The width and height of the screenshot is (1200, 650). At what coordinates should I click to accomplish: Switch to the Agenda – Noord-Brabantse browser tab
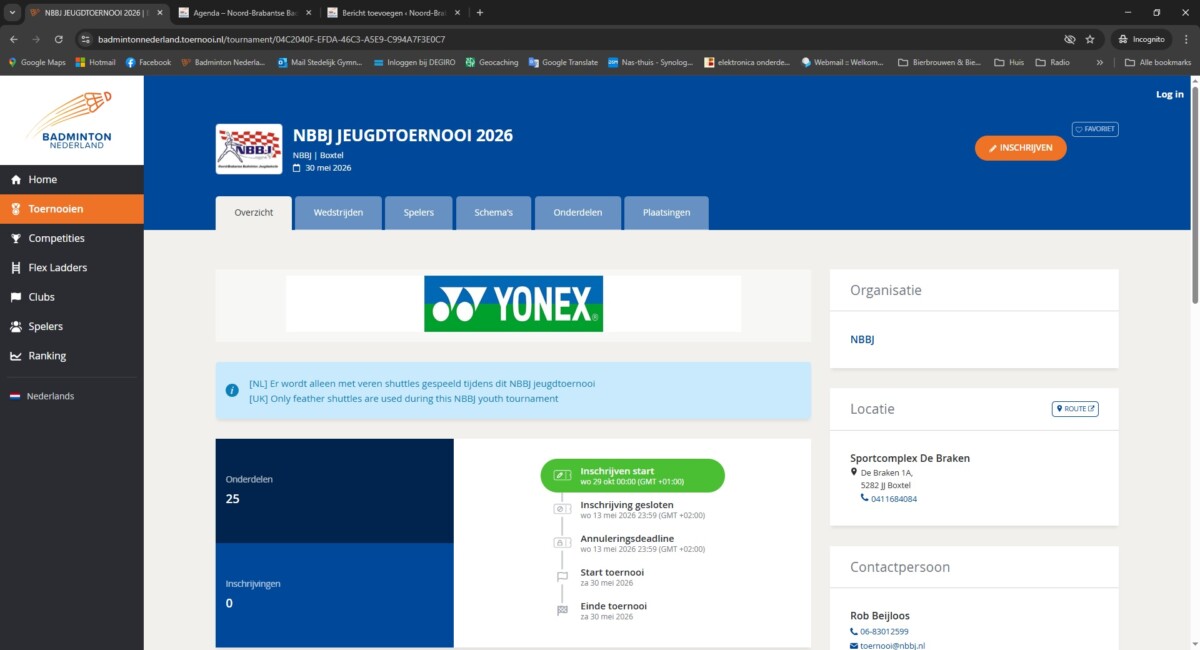(x=245, y=12)
